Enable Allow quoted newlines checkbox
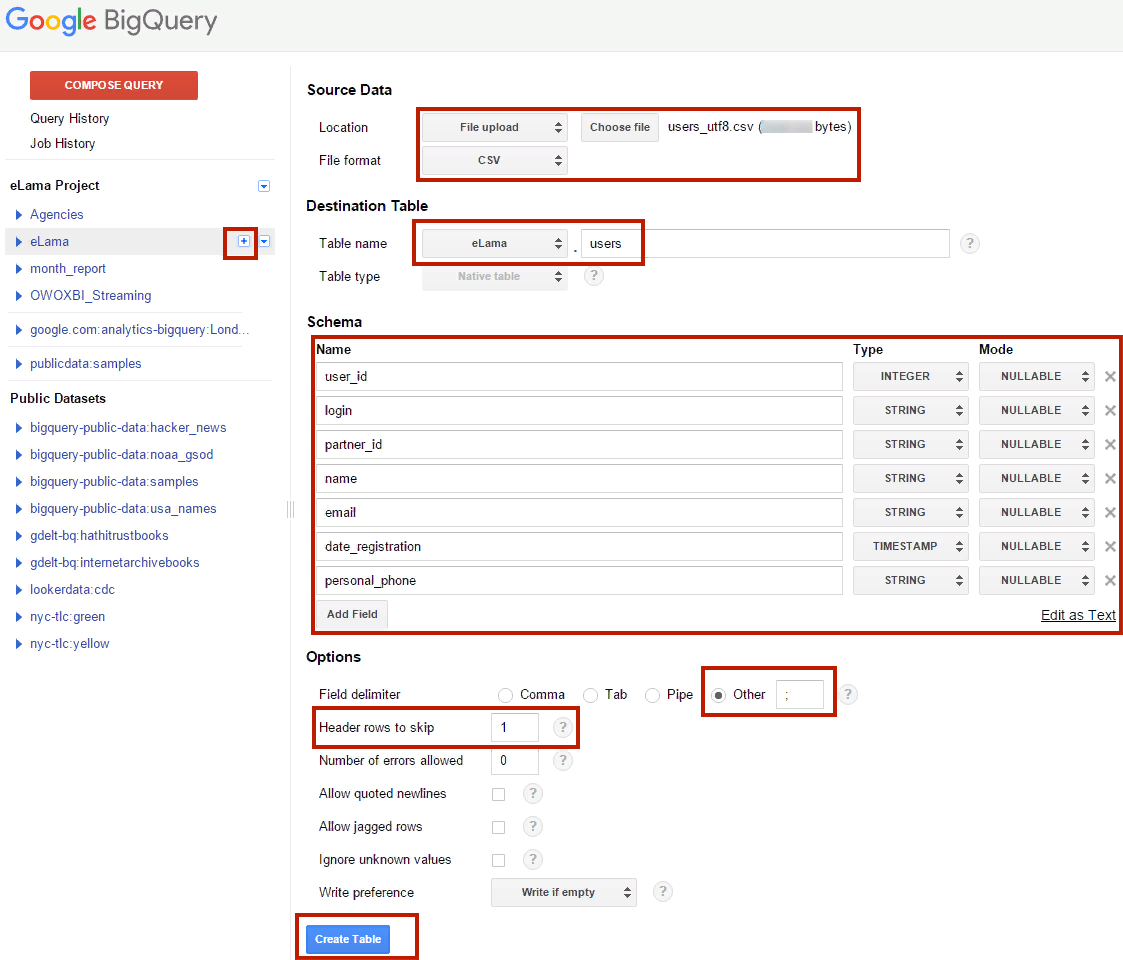This screenshot has height=960, width=1123. click(498, 795)
